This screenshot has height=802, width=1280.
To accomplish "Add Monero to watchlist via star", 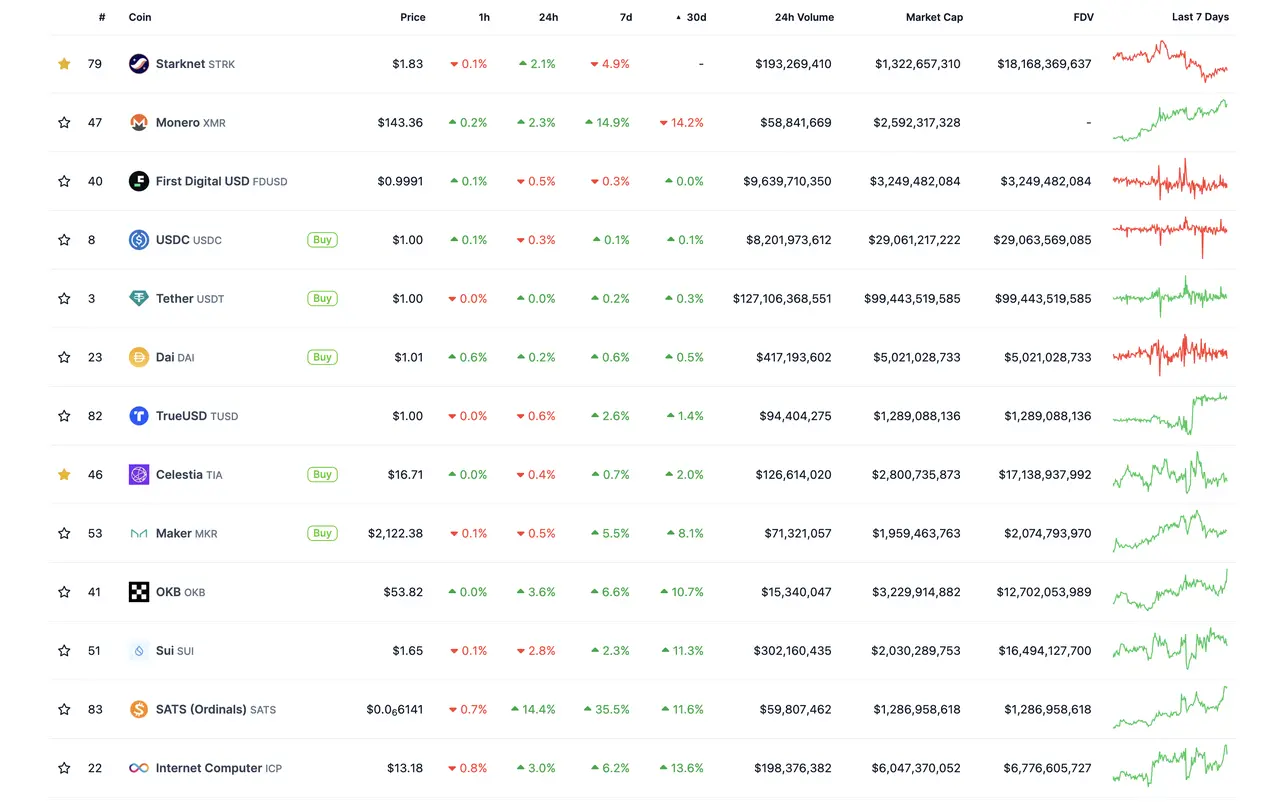I will (64, 123).
